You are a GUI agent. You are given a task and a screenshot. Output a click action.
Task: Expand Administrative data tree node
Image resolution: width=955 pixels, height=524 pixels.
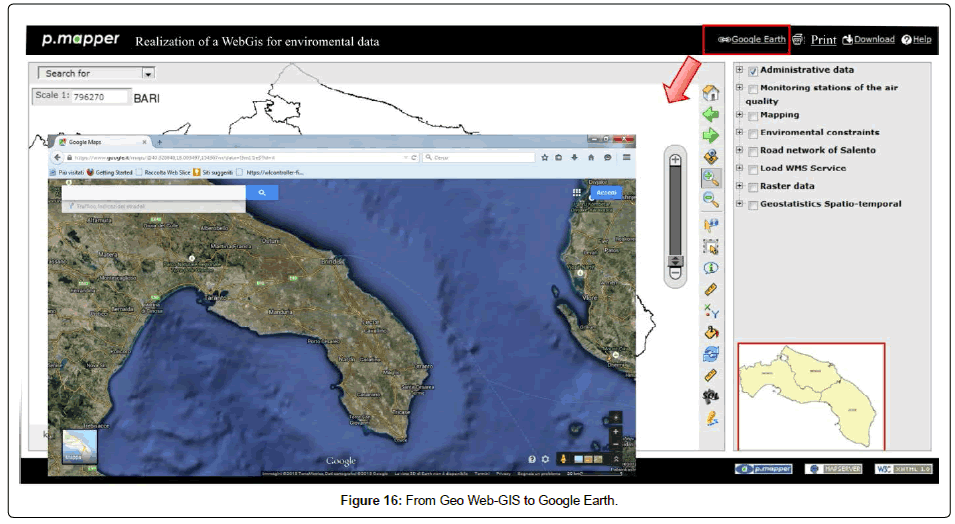(x=739, y=69)
